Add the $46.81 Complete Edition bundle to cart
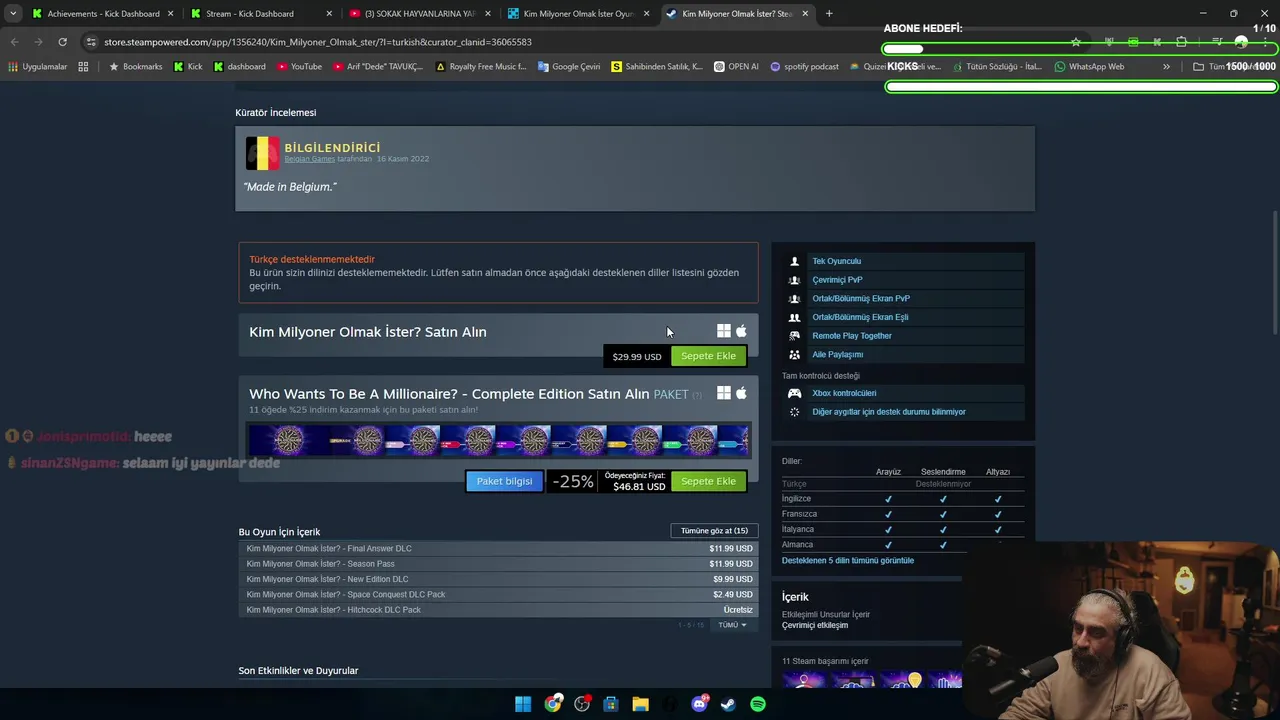 (x=708, y=481)
